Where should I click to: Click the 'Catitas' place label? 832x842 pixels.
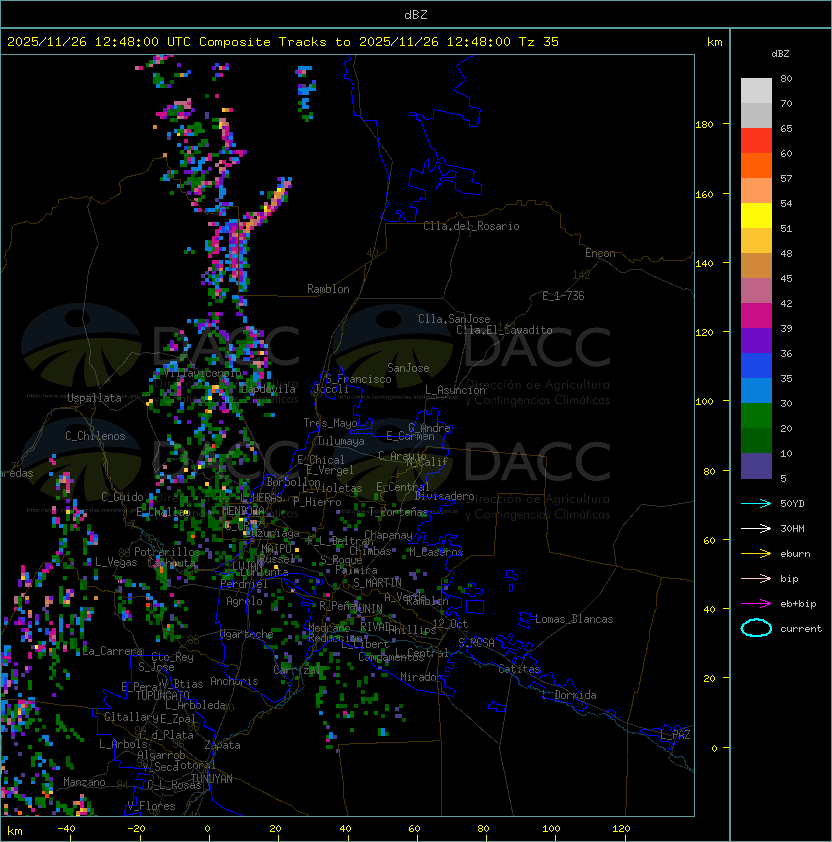(x=519, y=669)
